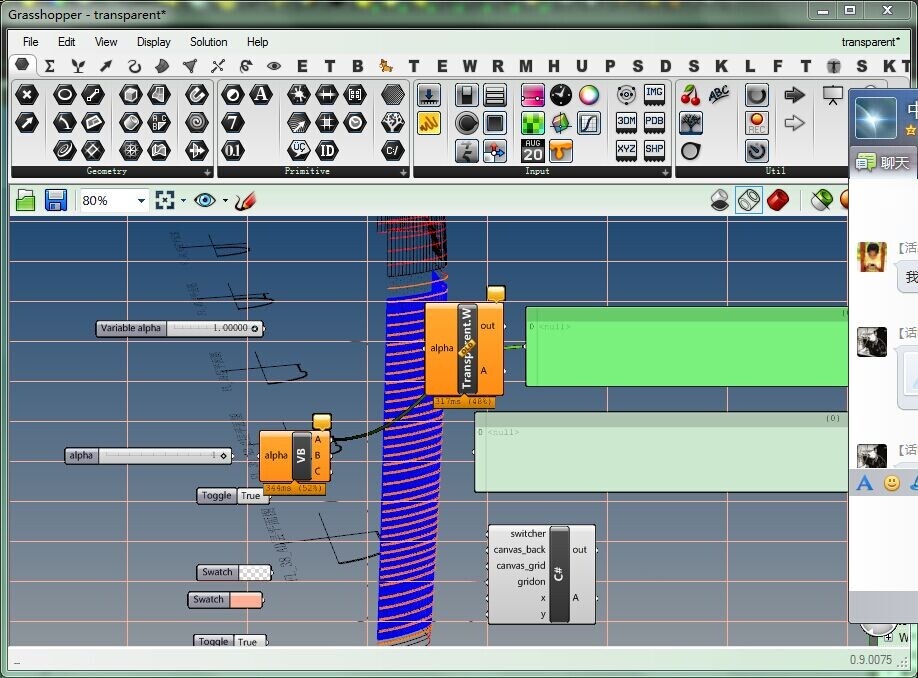The height and width of the screenshot is (678, 918).
Task: Expand the Input panel with its corner arrow
Action: 665,172
